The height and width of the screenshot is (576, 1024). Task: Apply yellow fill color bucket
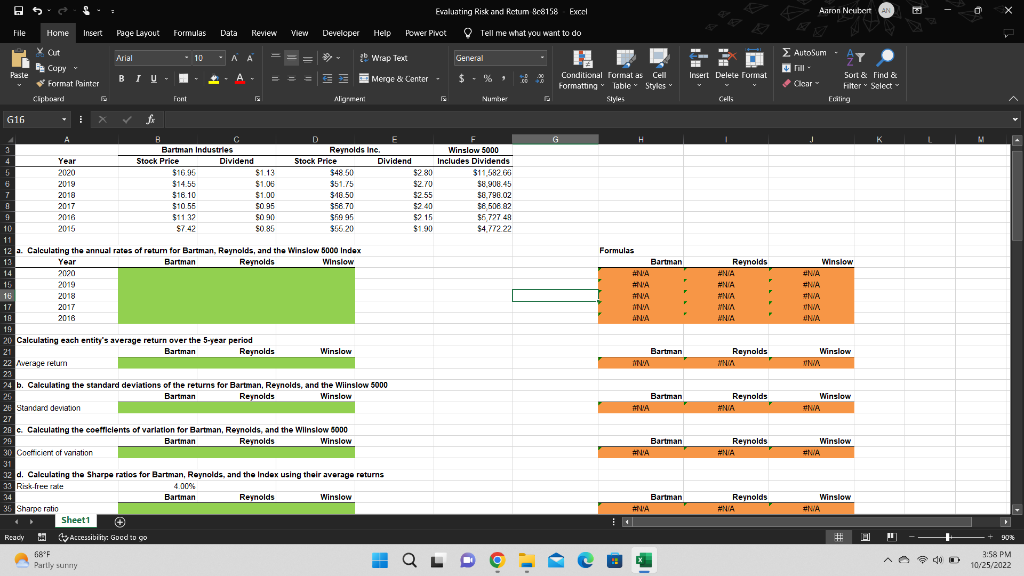pos(214,78)
